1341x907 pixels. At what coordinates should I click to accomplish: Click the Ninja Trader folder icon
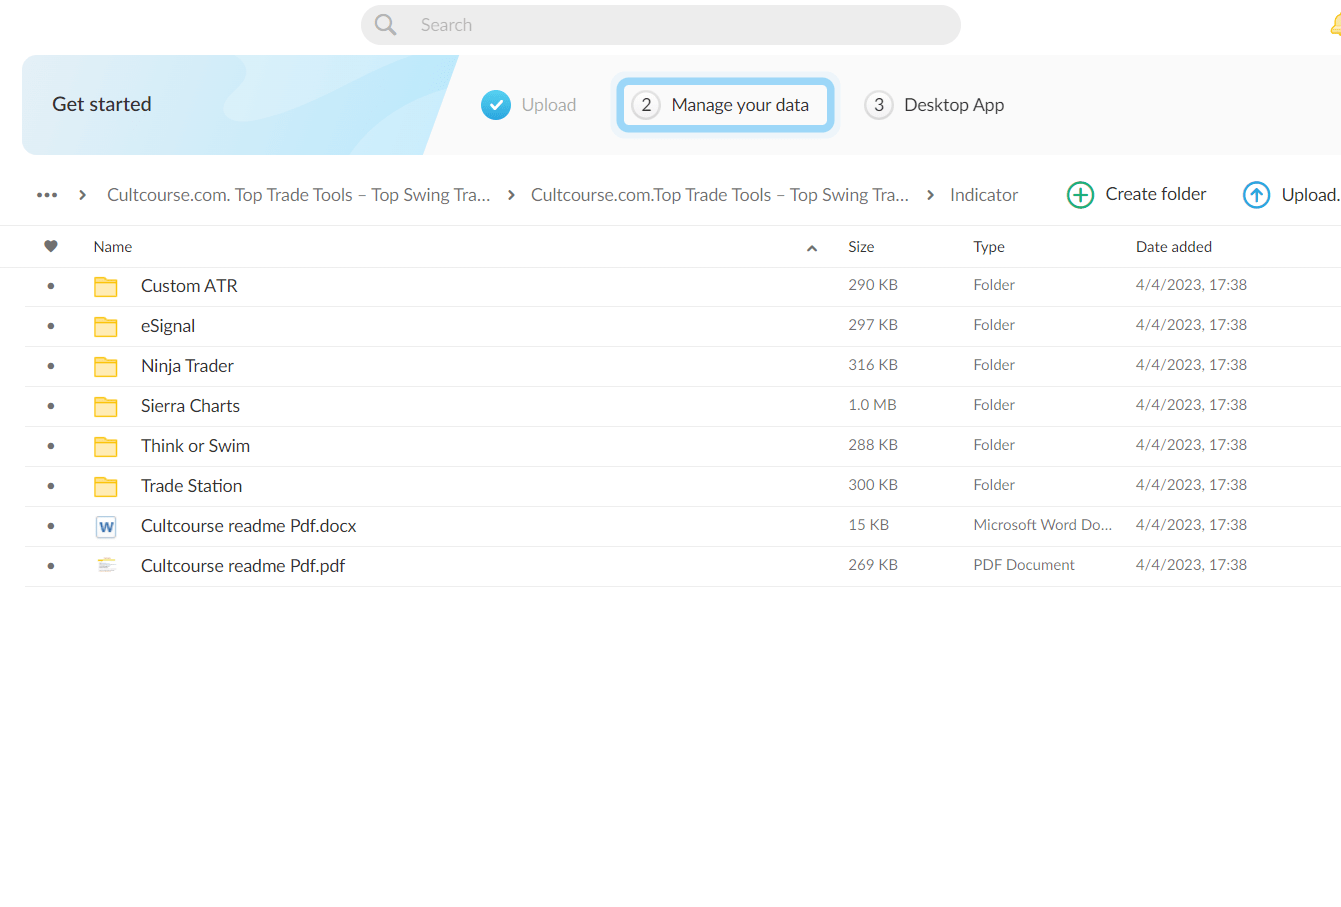tap(106, 367)
